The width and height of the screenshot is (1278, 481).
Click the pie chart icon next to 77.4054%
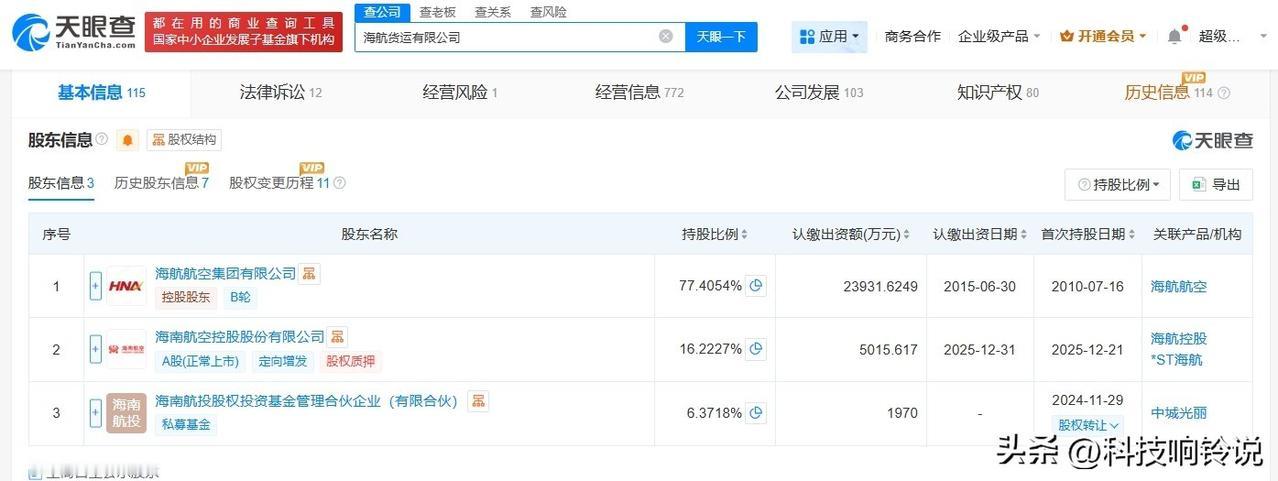coord(757,286)
